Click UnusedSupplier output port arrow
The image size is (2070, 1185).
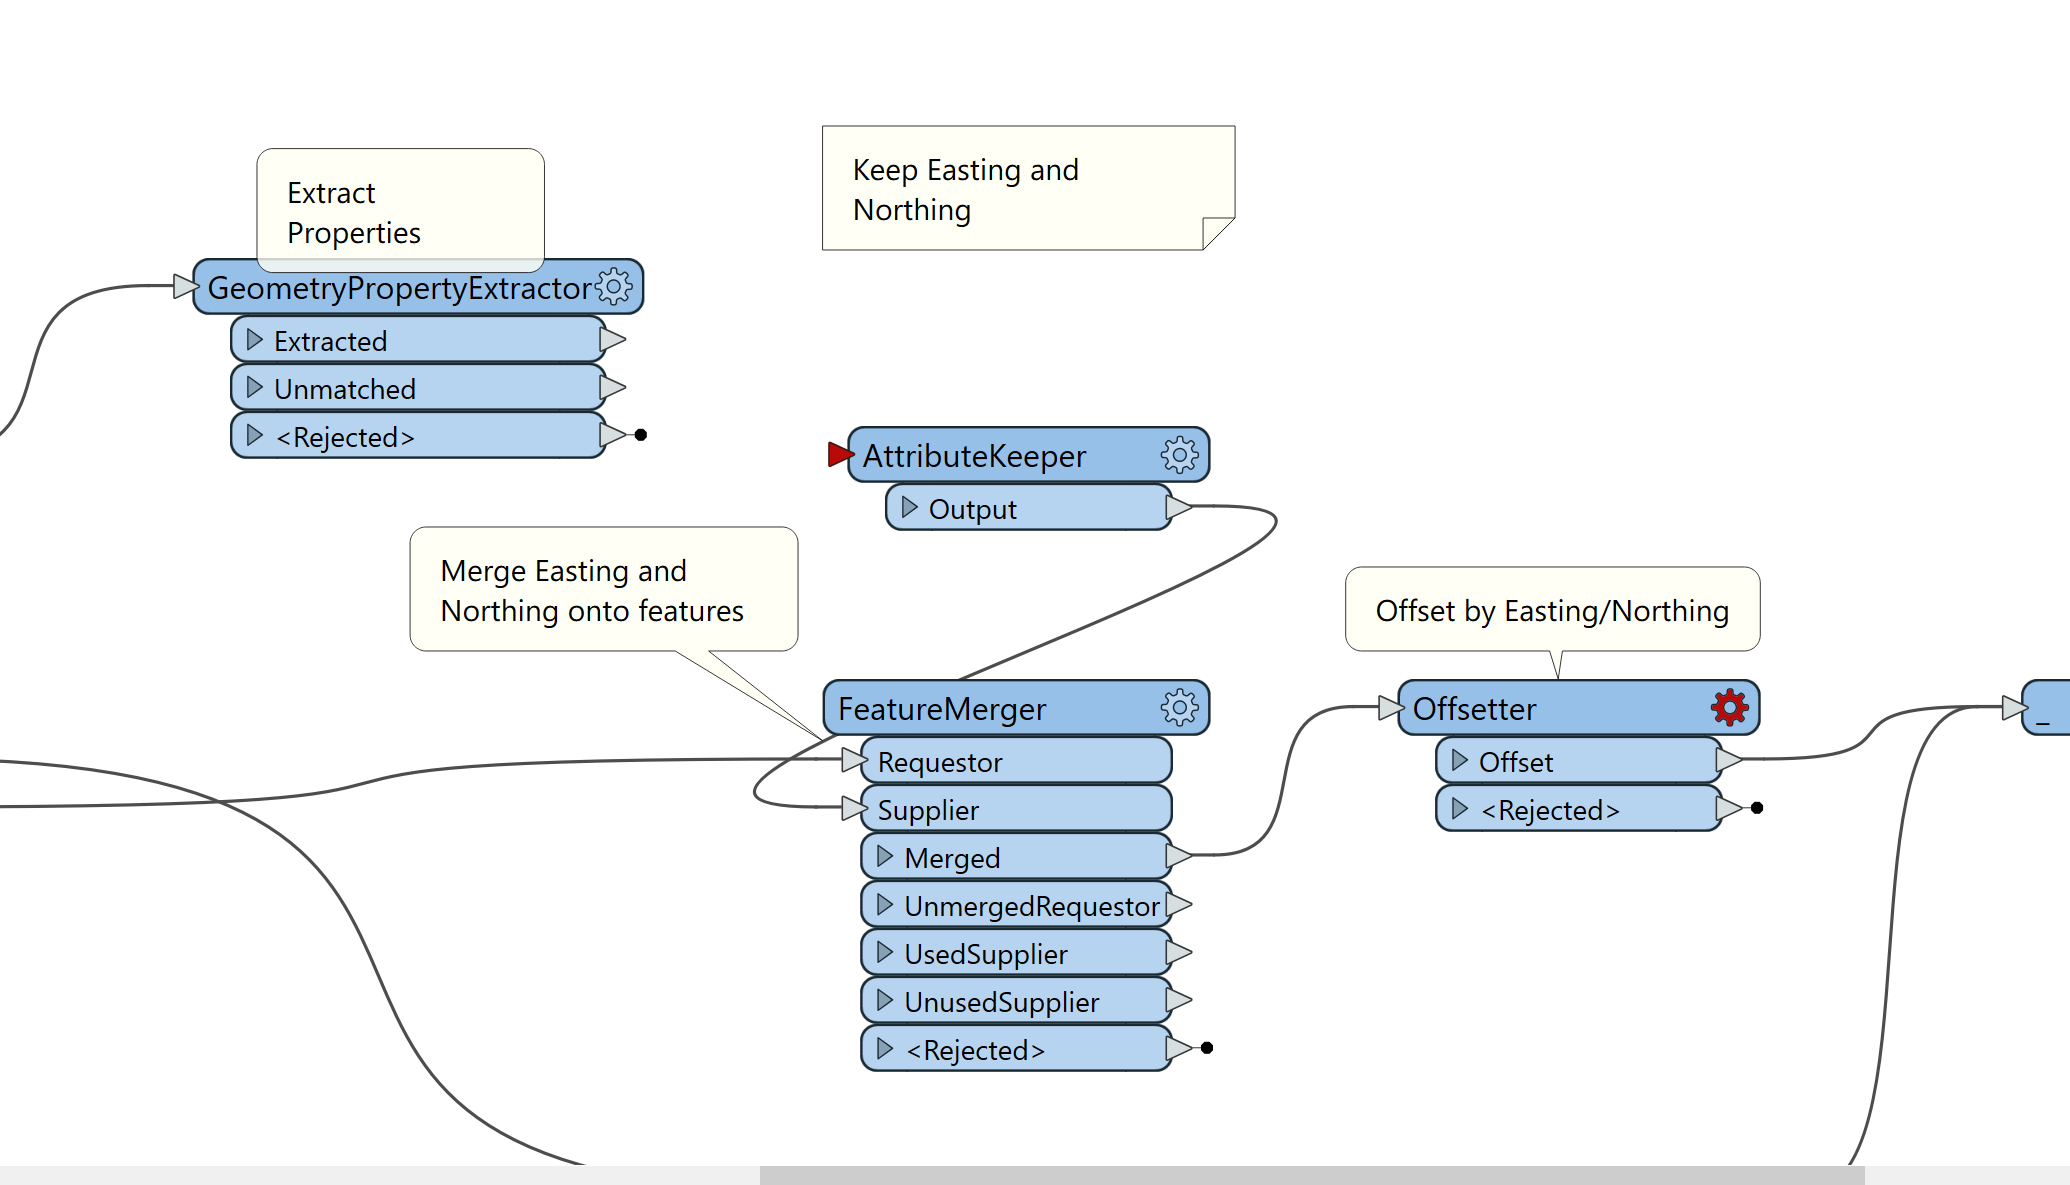pos(1179,1000)
